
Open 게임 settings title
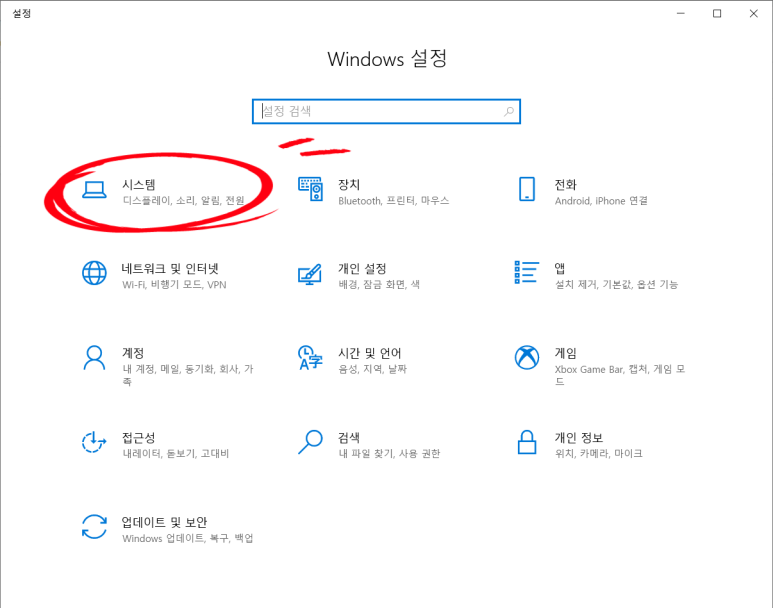pos(565,353)
